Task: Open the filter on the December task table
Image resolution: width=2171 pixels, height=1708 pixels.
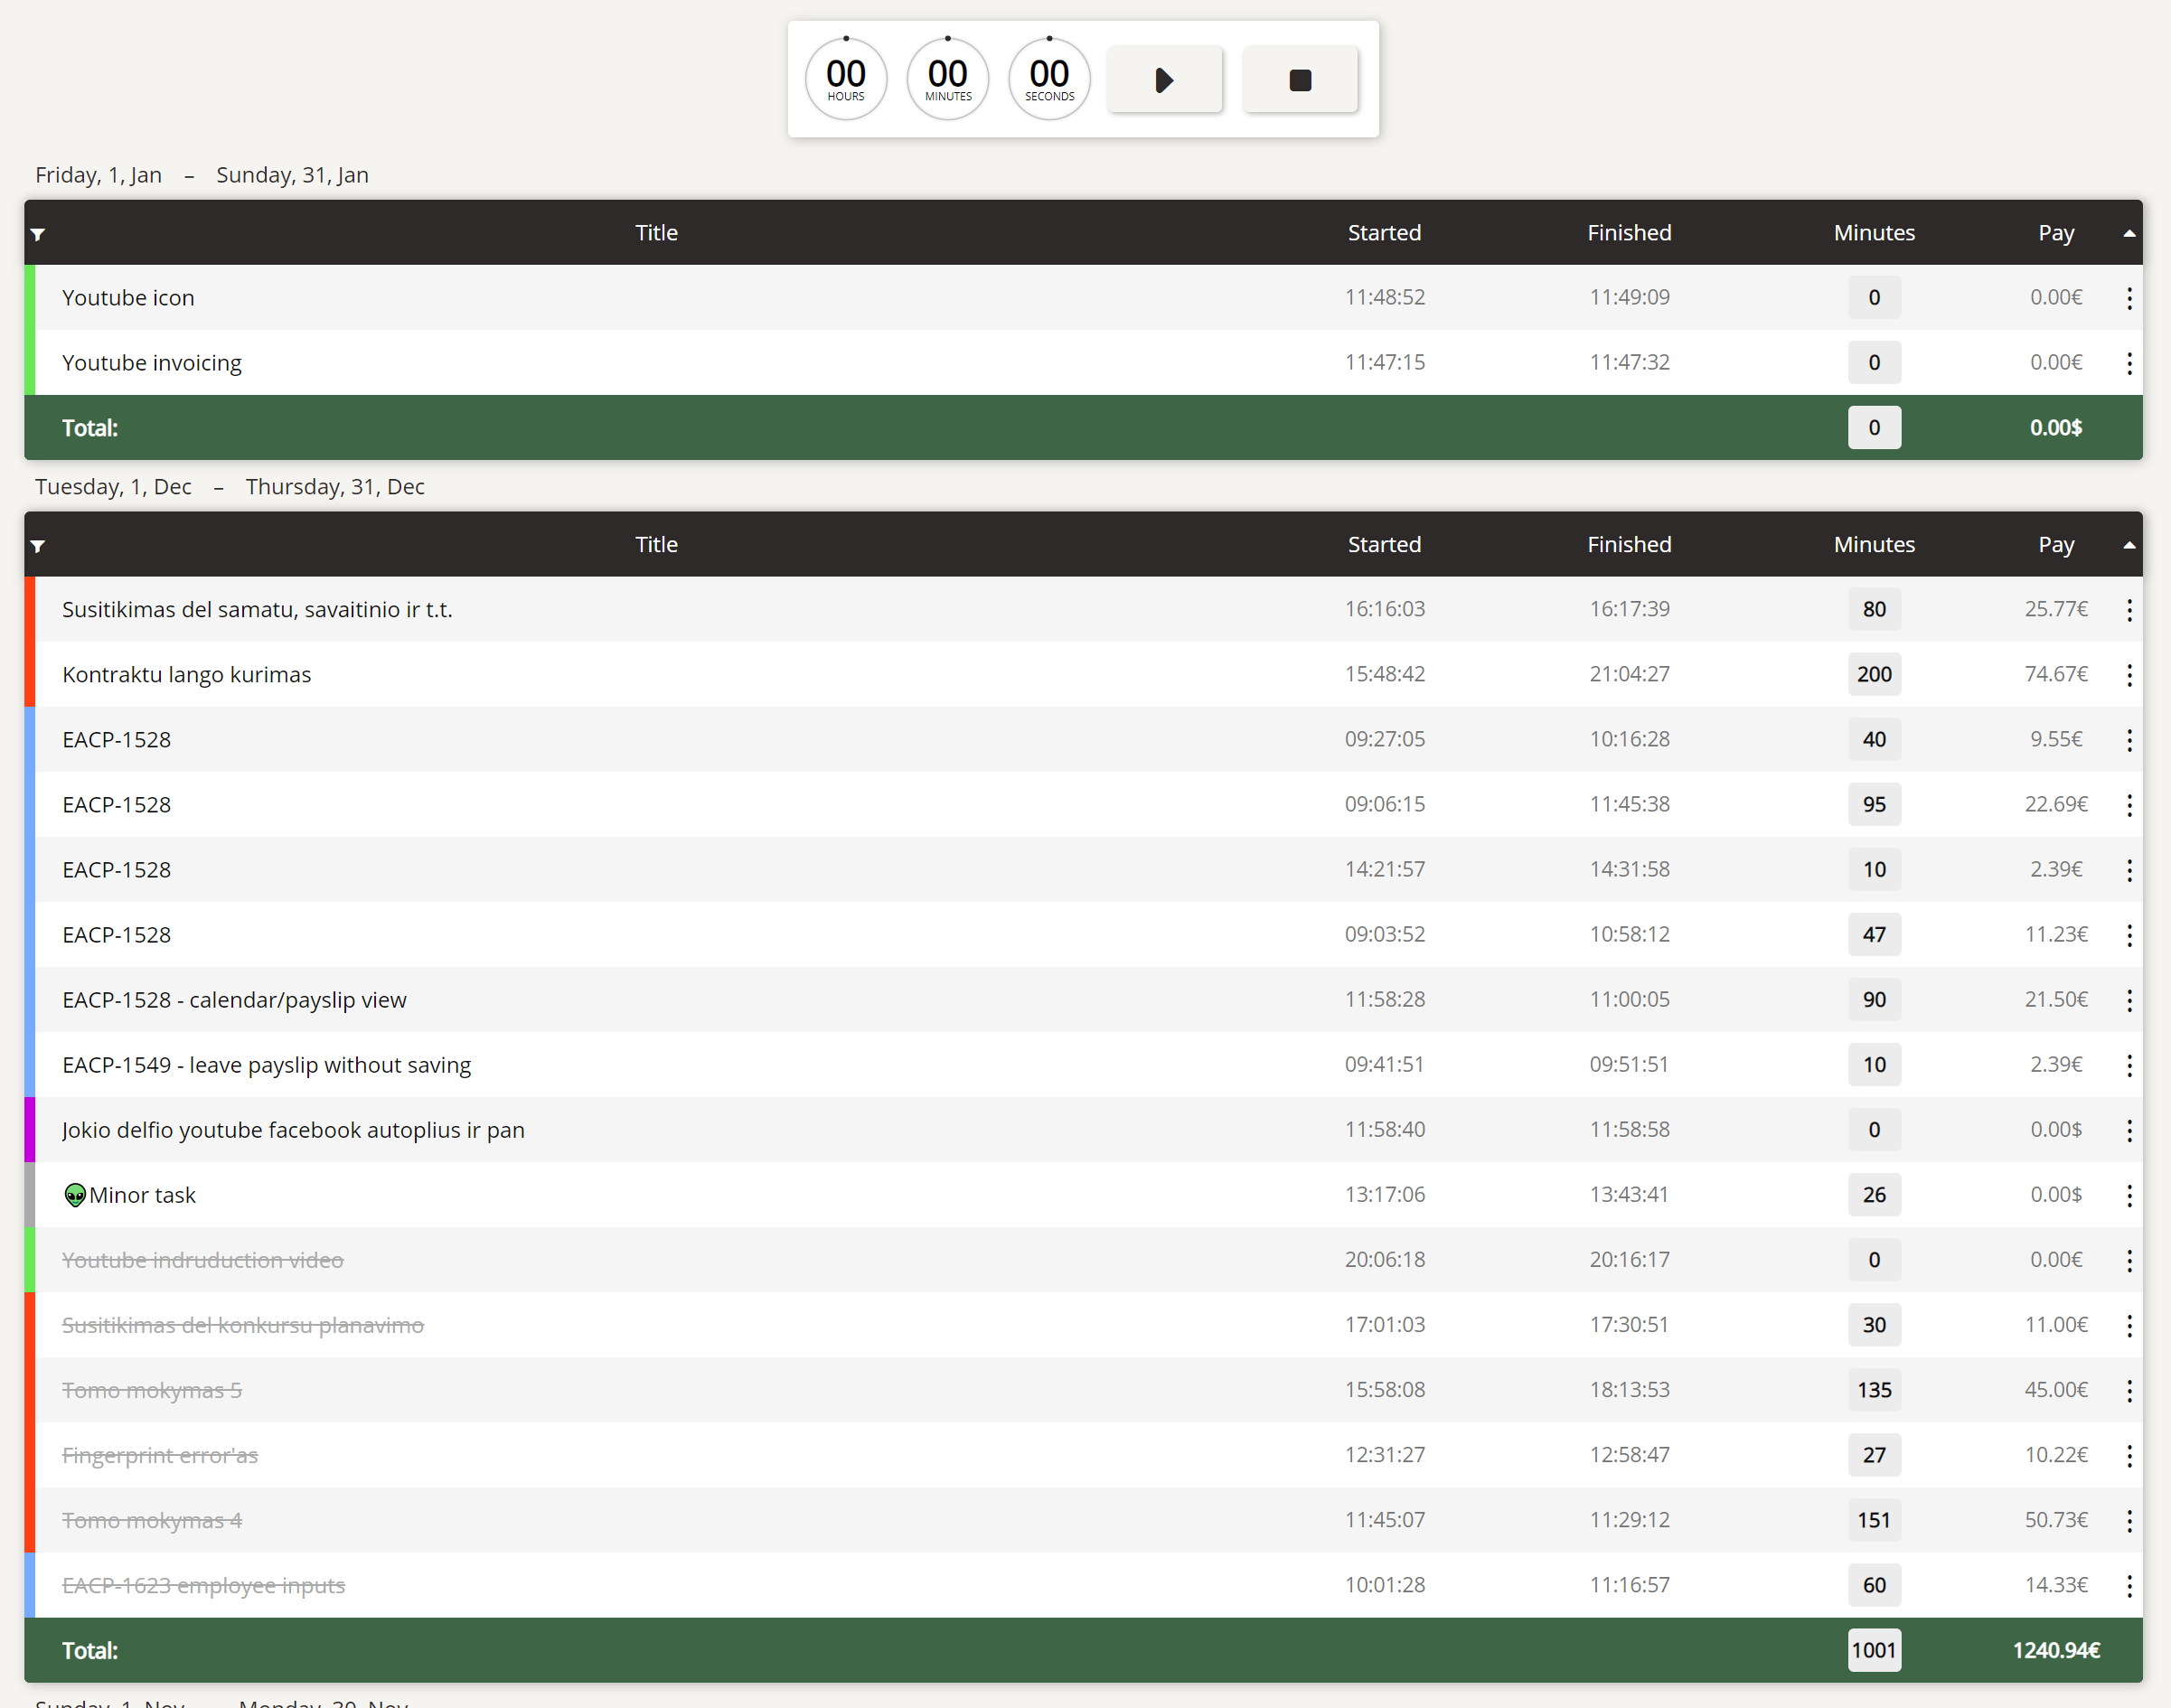Action: click(x=38, y=545)
